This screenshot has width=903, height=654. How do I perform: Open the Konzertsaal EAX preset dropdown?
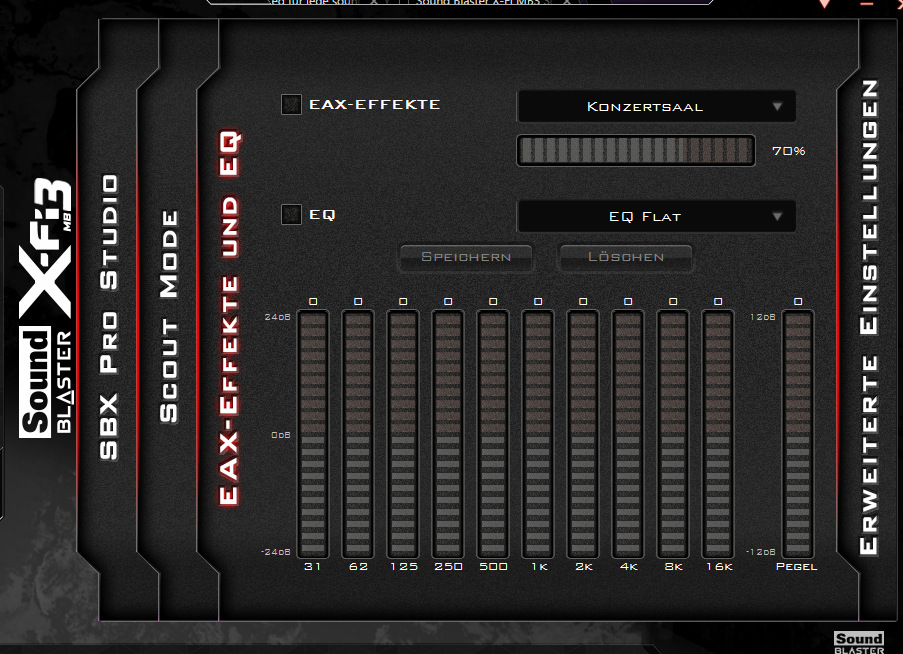(x=657, y=107)
